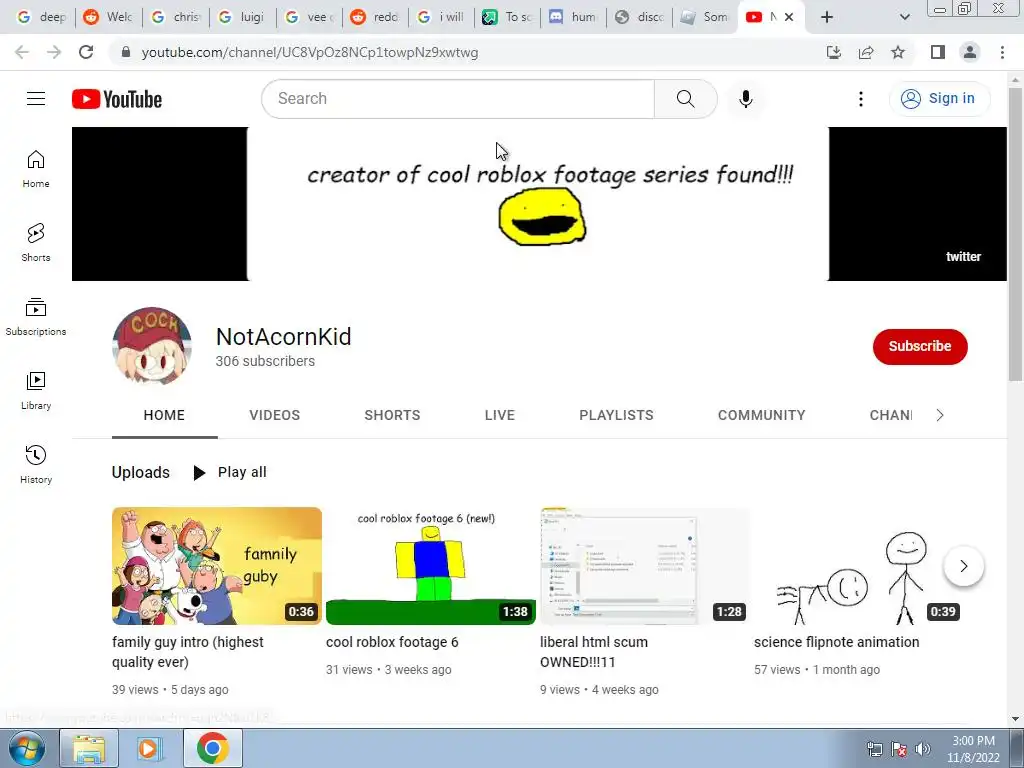1024x768 pixels.
Task: Click cool roblox footage 6 thumbnail
Action: [x=430, y=566]
